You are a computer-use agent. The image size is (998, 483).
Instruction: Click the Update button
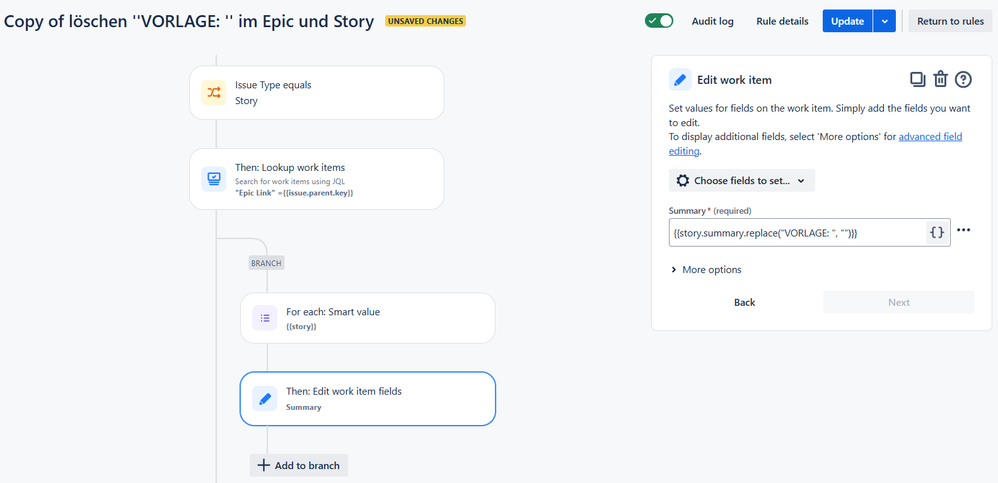[x=848, y=21]
